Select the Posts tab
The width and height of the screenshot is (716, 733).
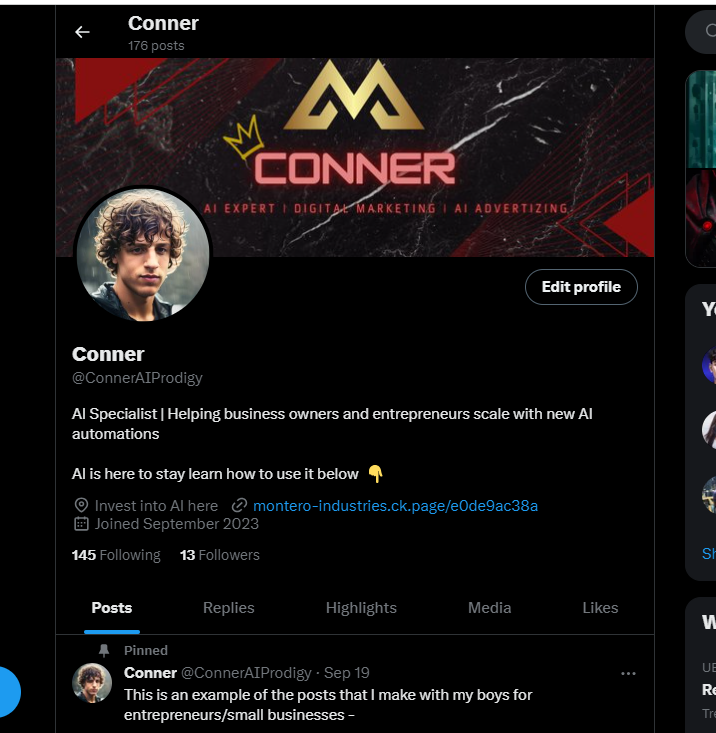pyautogui.click(x=112, y=608)
